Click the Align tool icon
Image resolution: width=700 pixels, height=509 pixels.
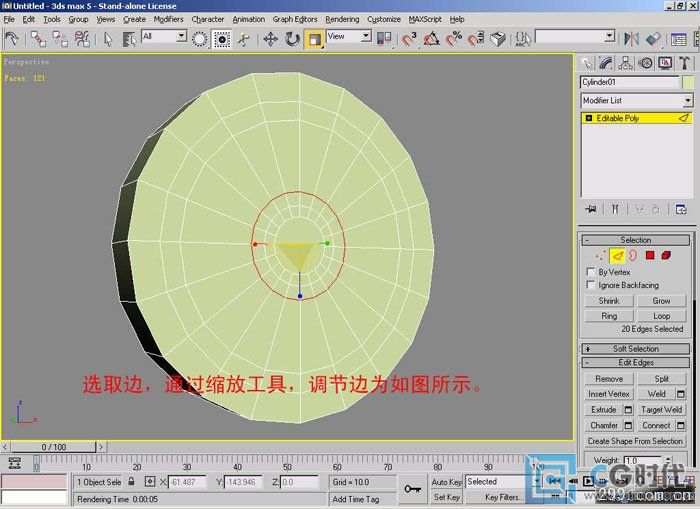point(653,39)
